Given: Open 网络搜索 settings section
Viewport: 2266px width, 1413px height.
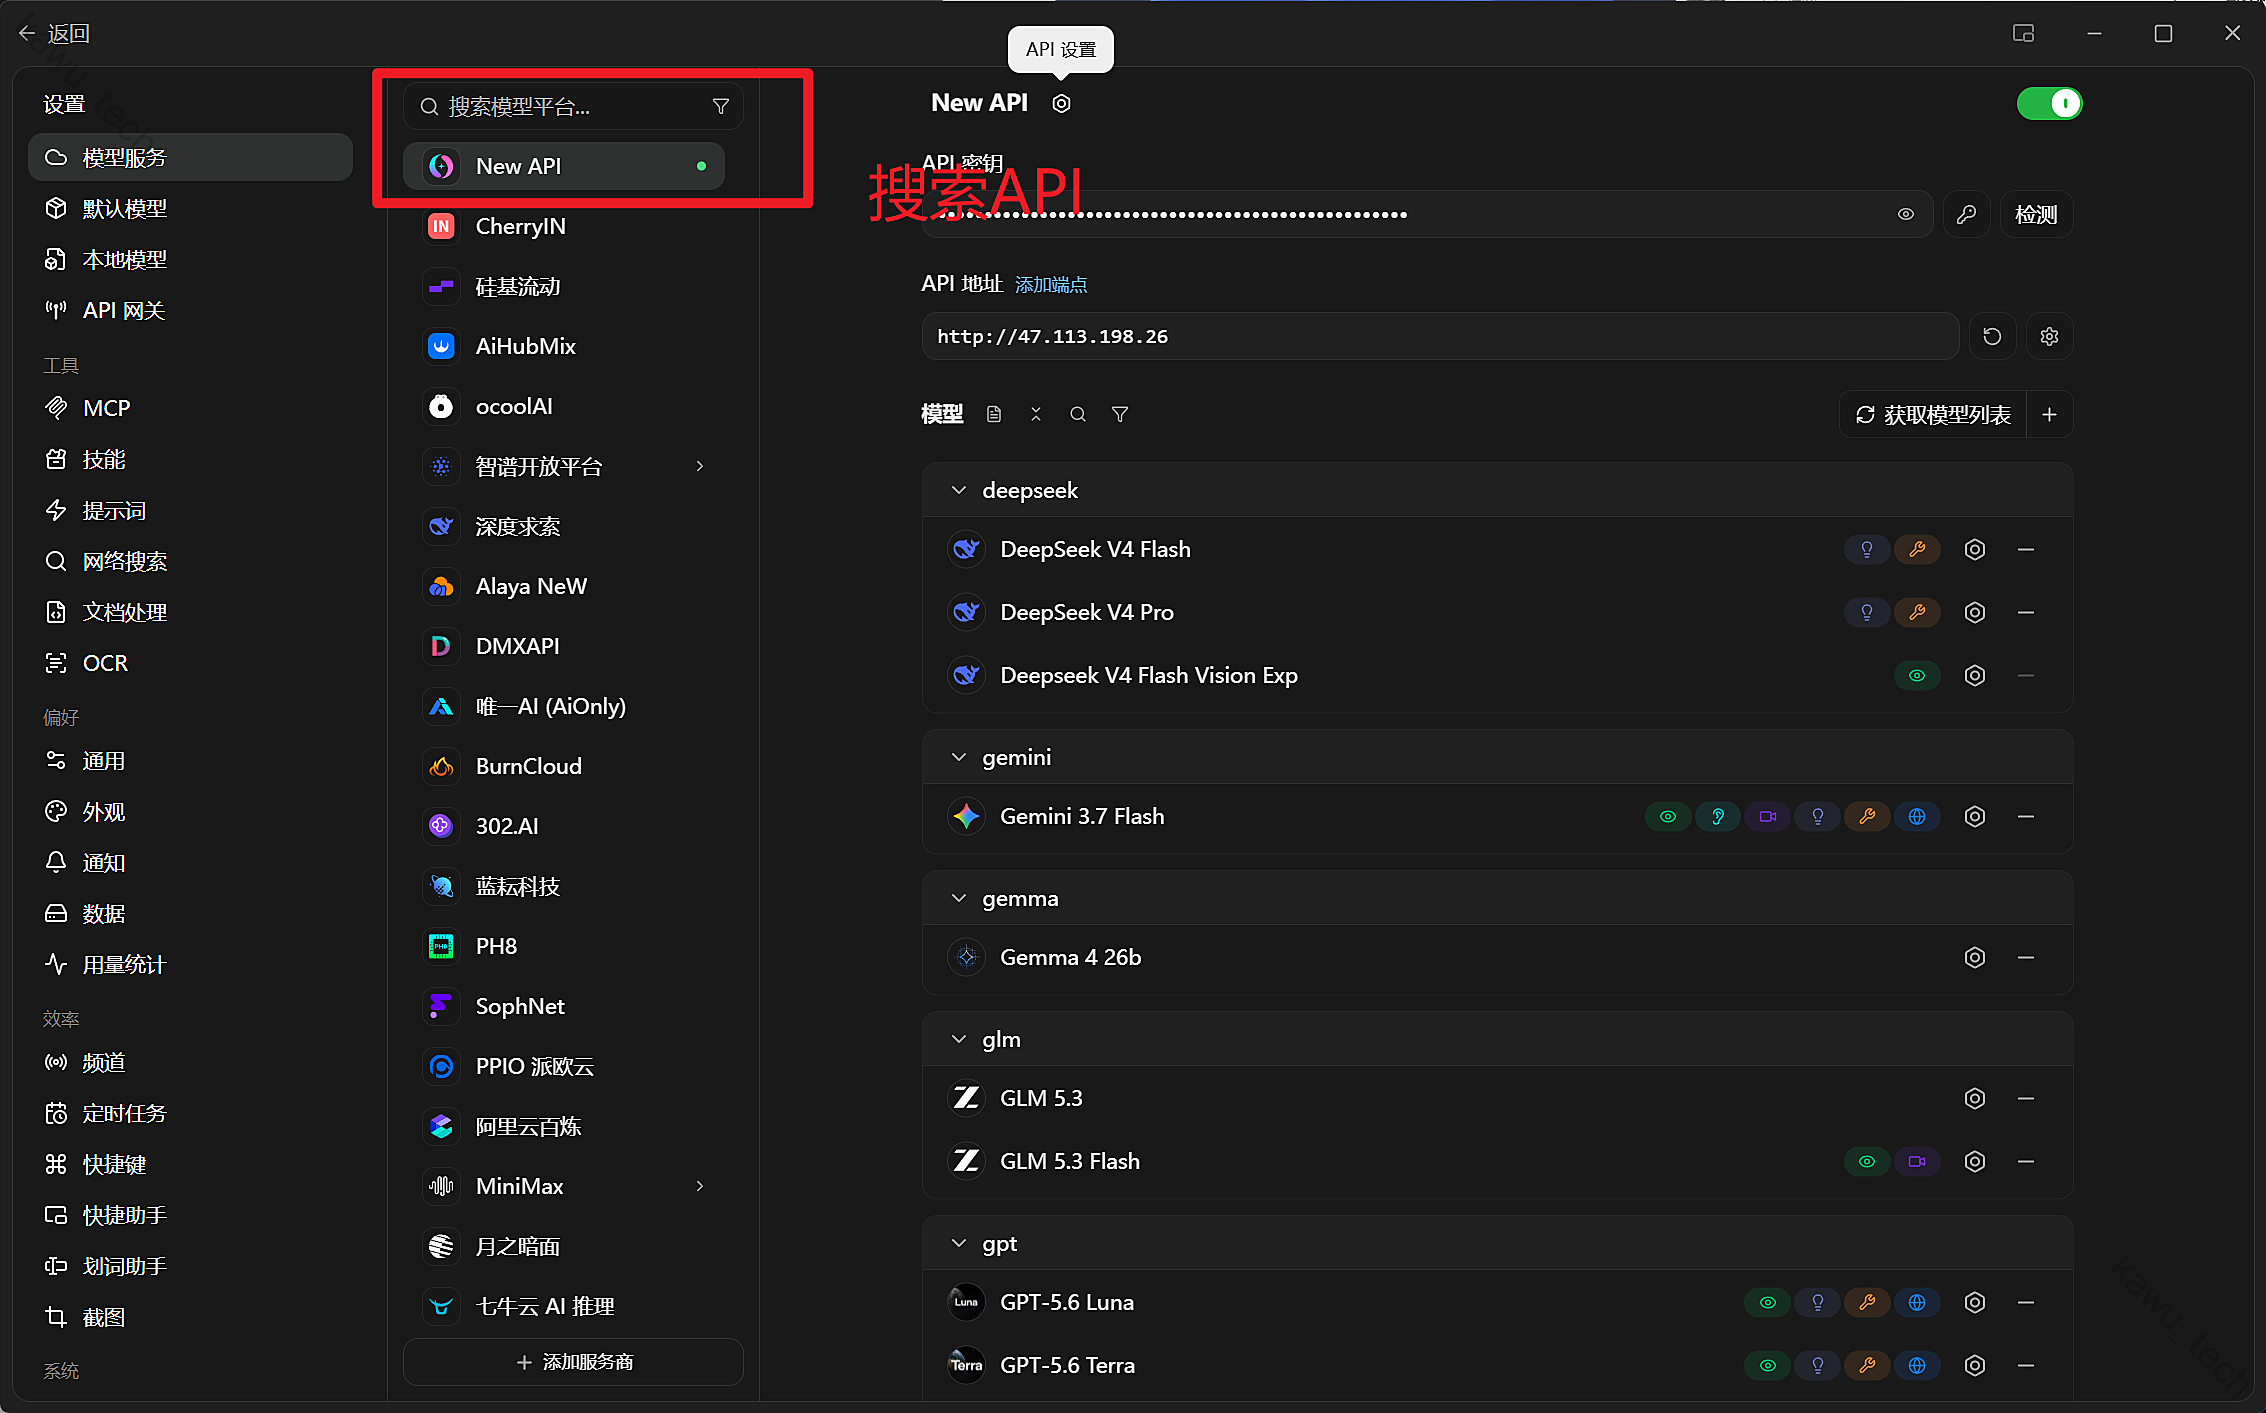Looking at the screenshot, I should [190, 561].
